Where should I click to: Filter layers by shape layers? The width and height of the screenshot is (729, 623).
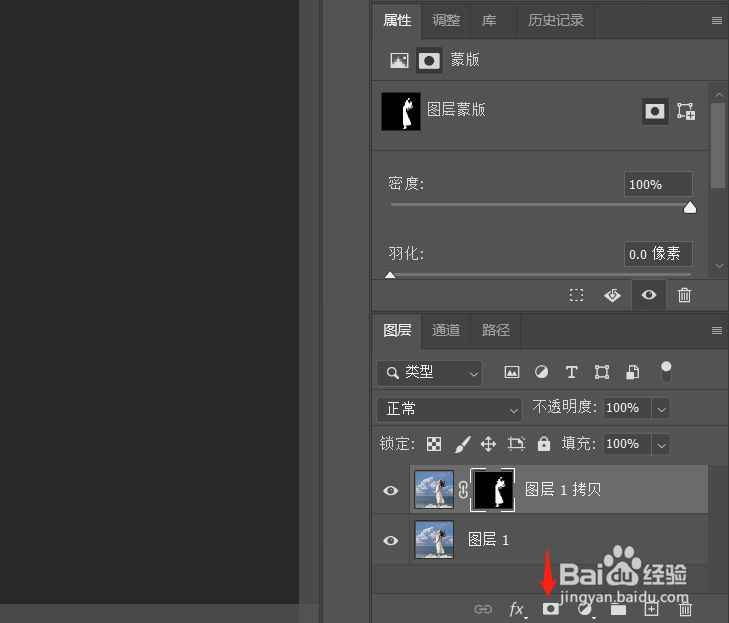click(x=602, y=372)
